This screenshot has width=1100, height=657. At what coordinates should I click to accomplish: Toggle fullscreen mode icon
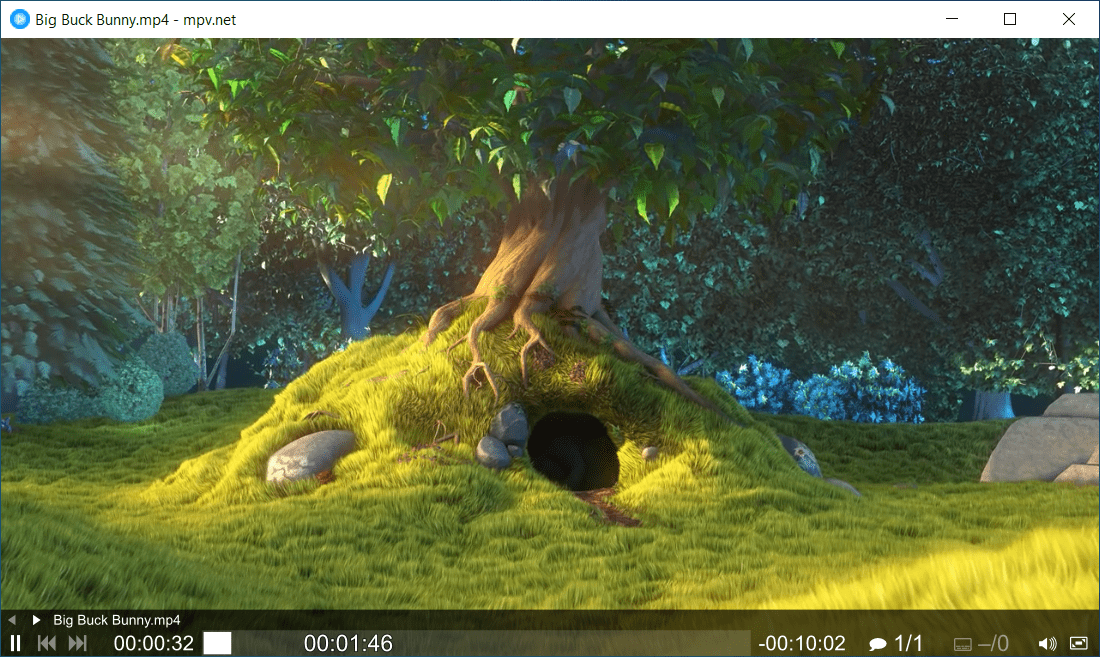pyautogui.click(x=1079, y=643)
